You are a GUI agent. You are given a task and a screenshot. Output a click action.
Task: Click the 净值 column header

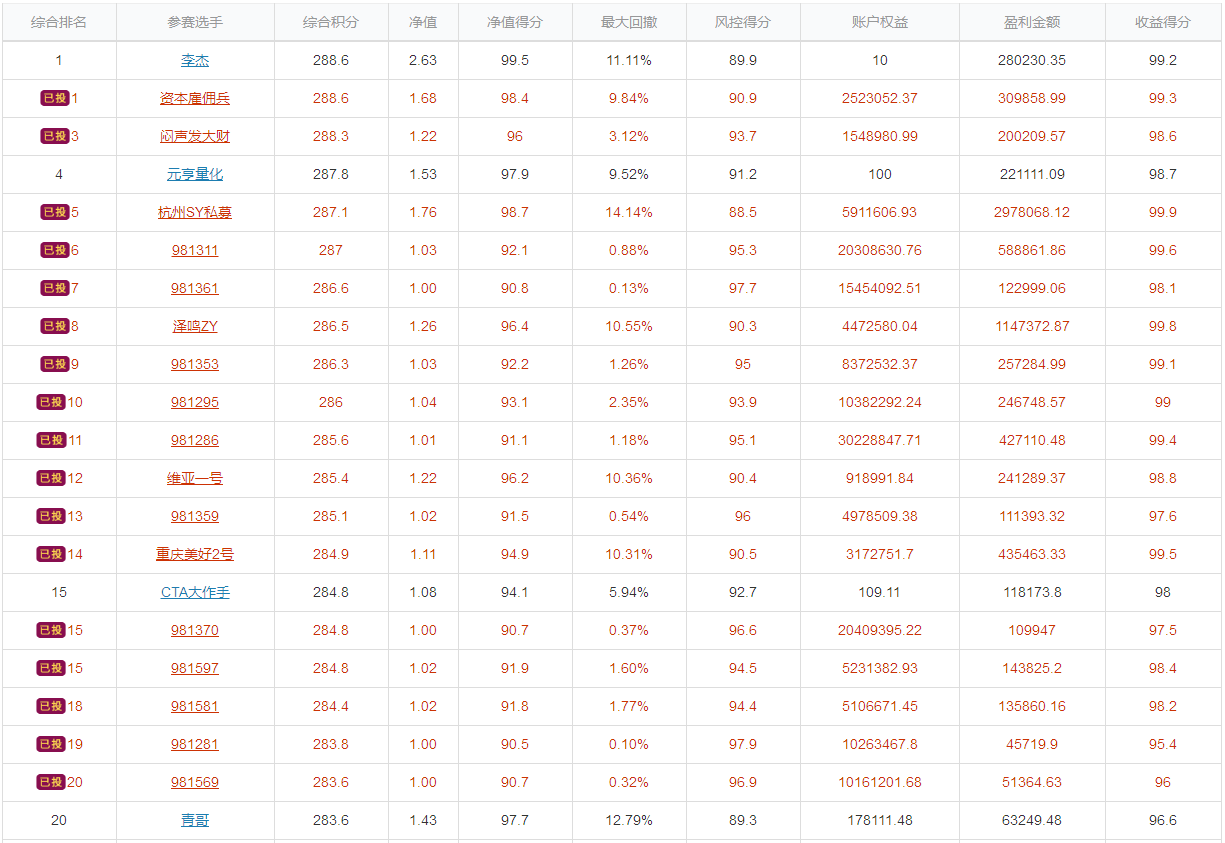tap(423, 22)
